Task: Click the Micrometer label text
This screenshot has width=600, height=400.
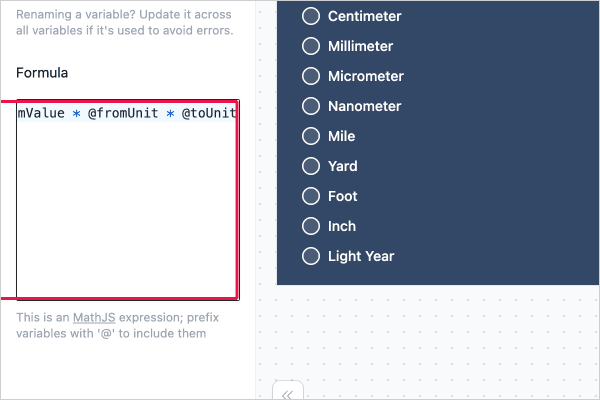Action: coord(366,76)
